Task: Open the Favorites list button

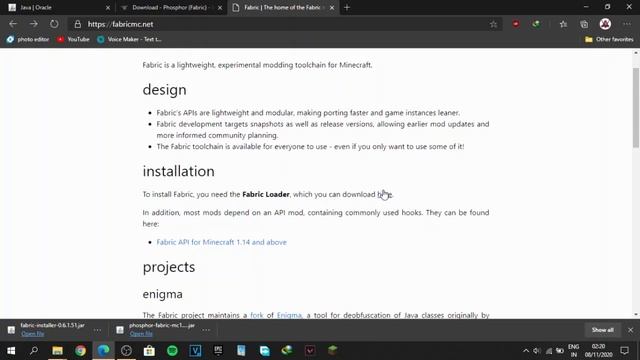Action: (563, 24)
